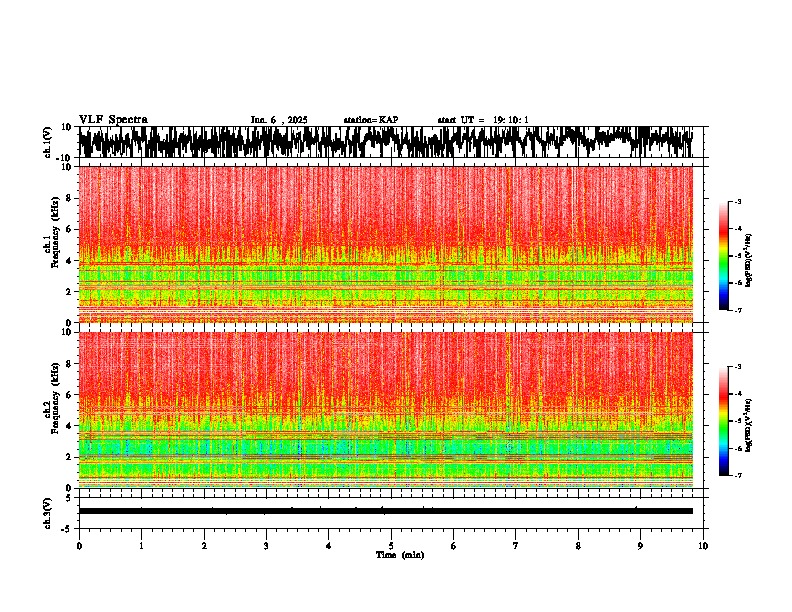Click the ch.2 color bar '-7' bottom label

coord(738,476)
